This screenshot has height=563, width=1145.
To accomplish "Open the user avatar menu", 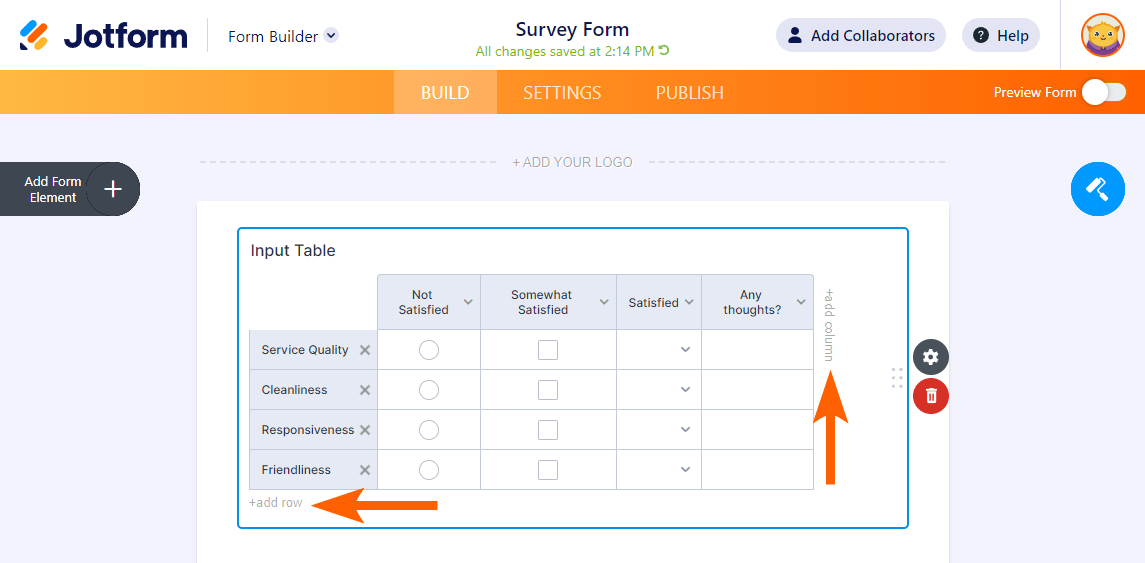I will coord(1103,36).
